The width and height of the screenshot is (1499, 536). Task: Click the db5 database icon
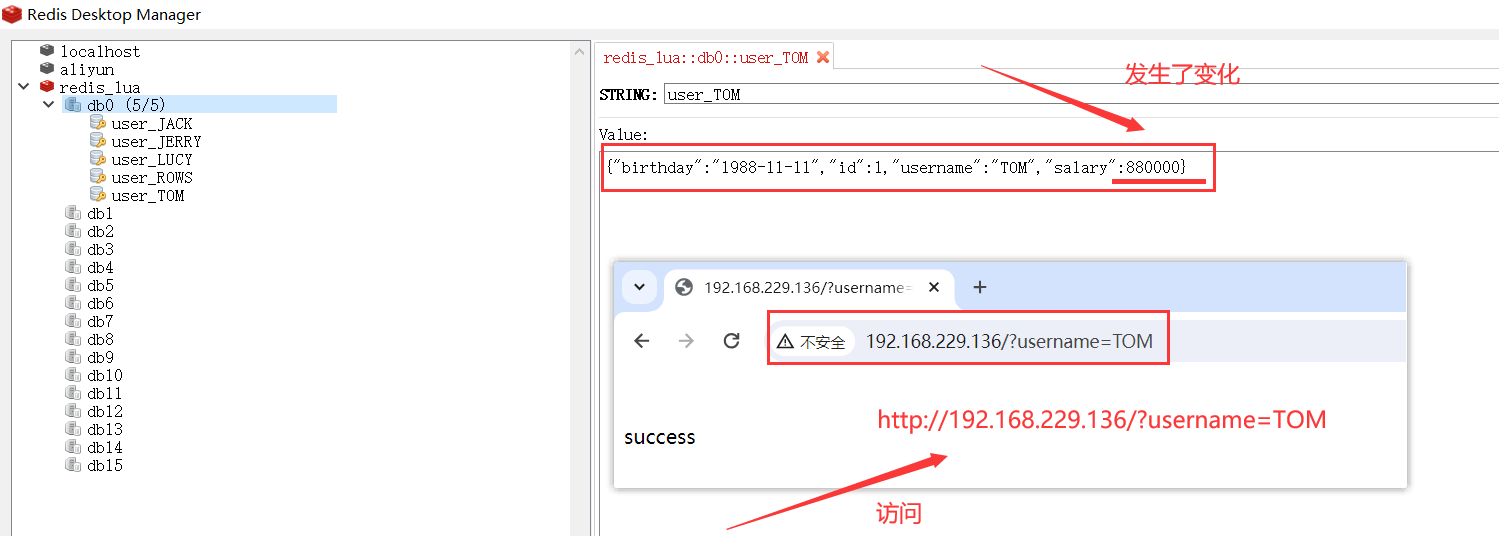[x=73, y=285]
